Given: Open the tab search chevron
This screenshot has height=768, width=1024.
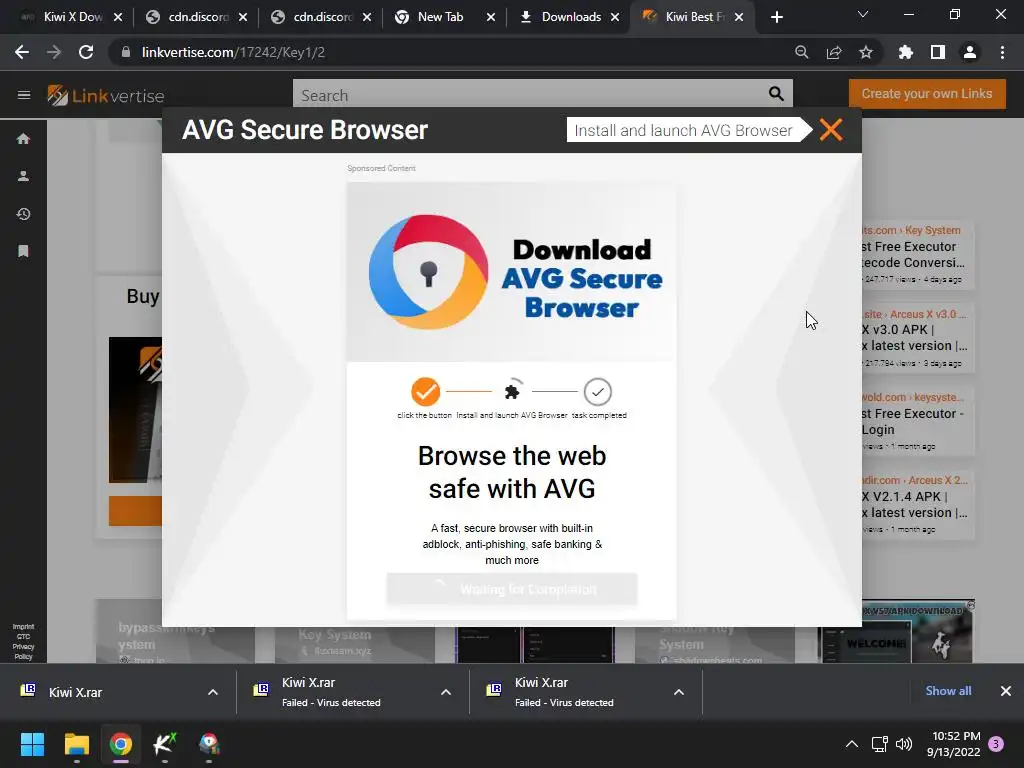Looking at the screenshot, I should click(x=863, y=14).
